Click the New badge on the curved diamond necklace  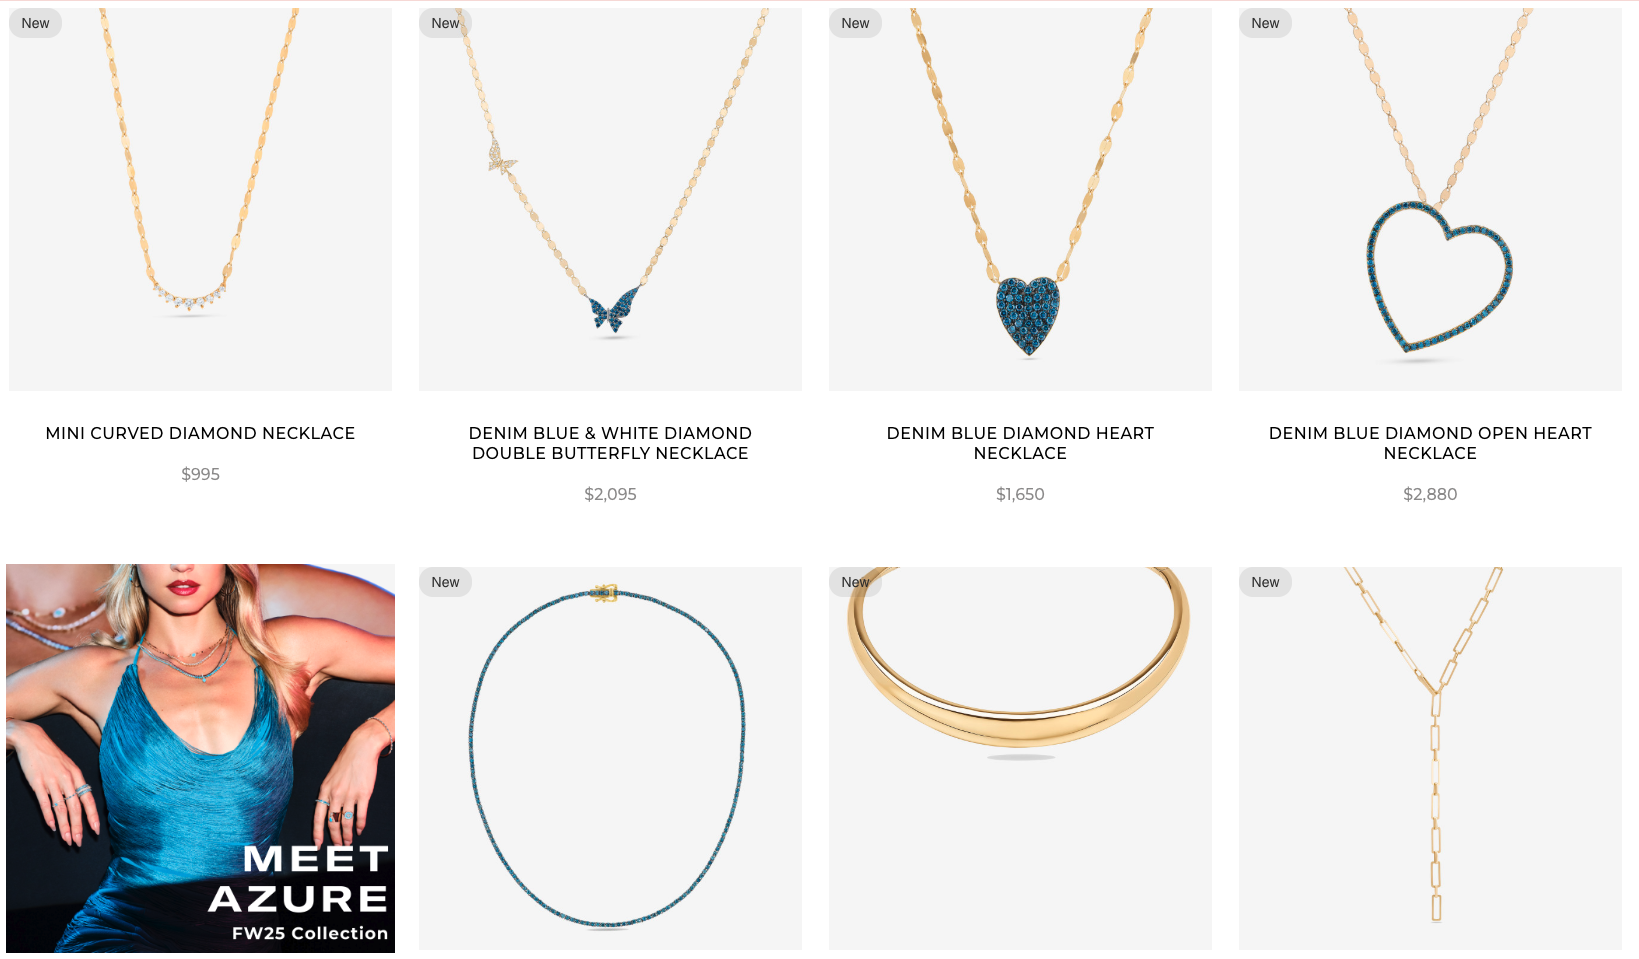(35, 23)
